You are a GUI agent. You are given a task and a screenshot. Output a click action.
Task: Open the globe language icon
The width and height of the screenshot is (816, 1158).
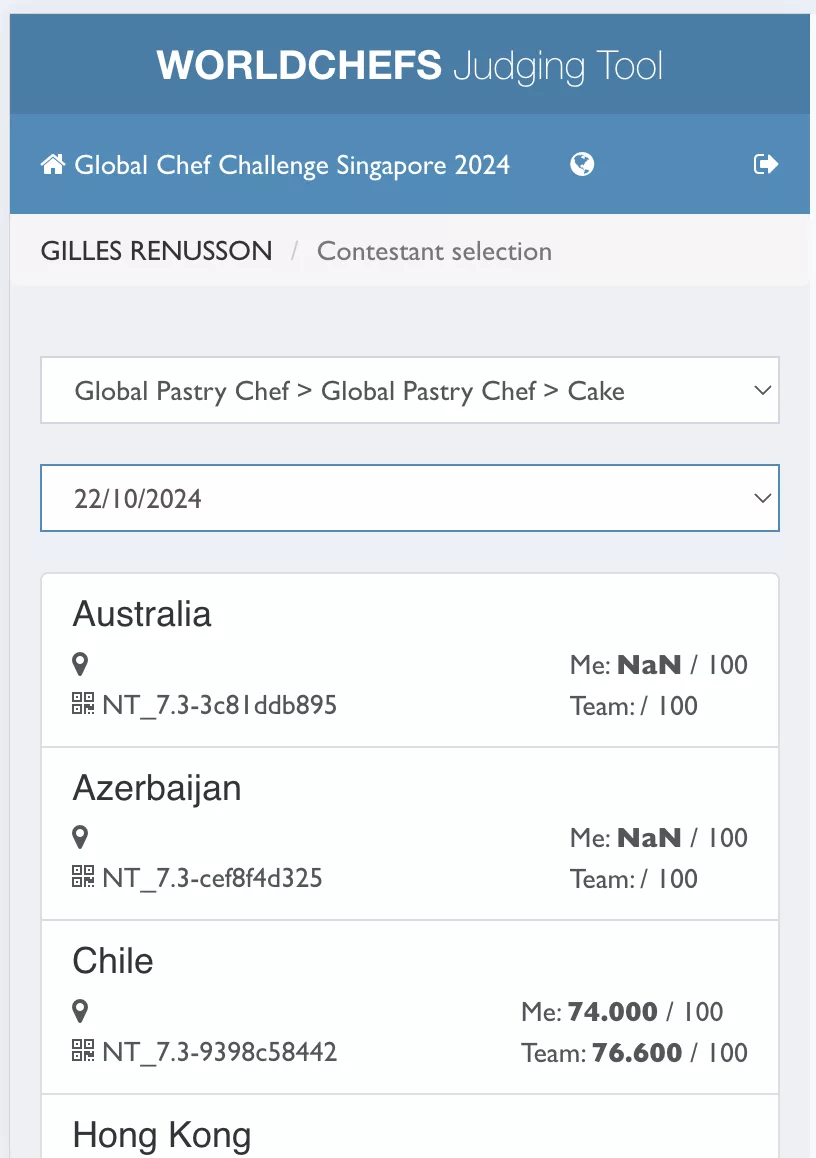point(582,164)
